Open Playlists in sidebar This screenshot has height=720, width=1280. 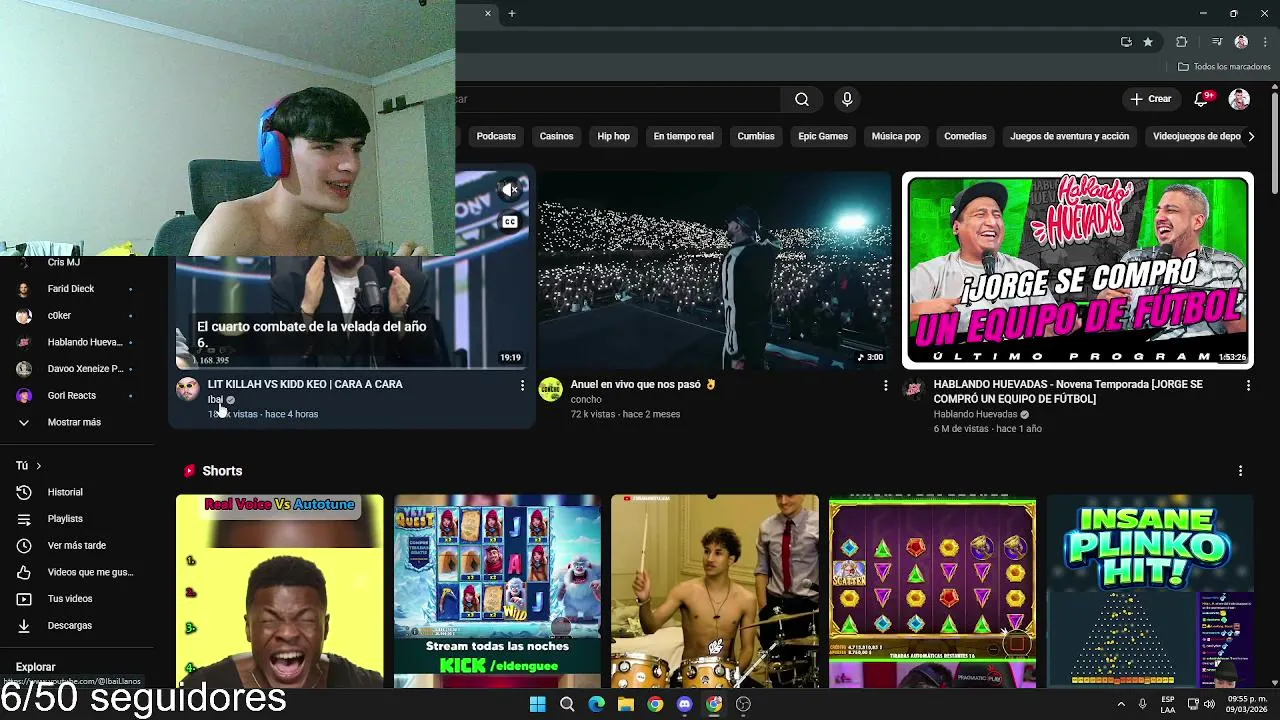click(x=77, y=519)
